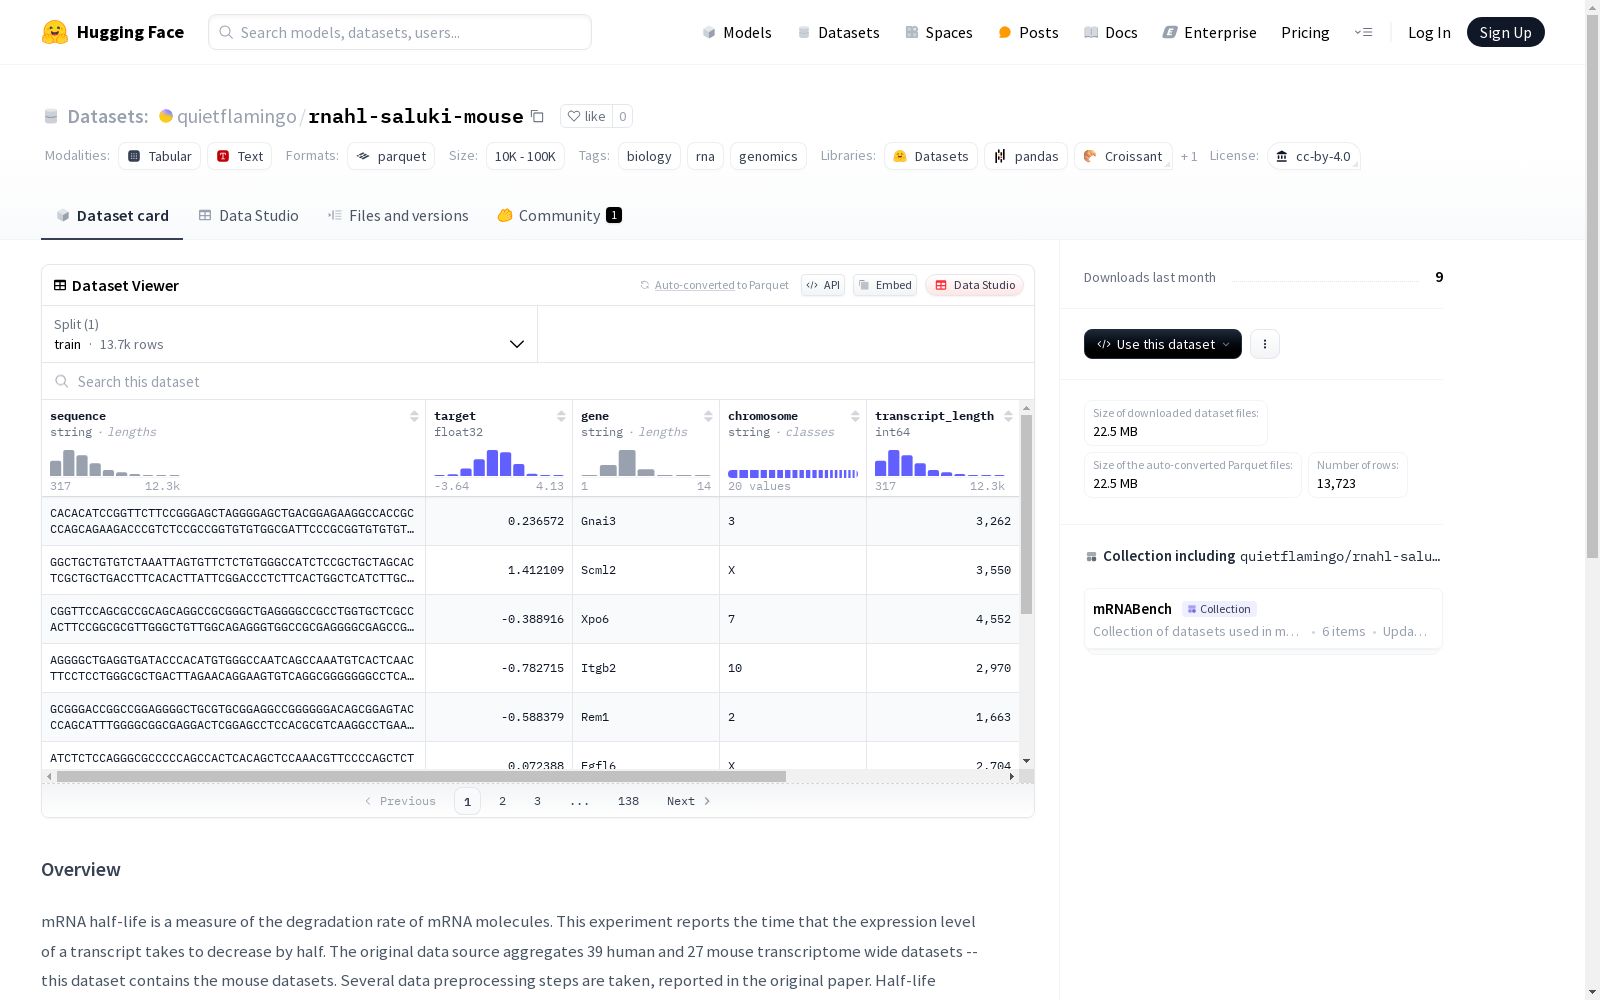Open the three-dot dataset options menu
The height and width of the screenshot is (1000, 1600).
point(1265,344)
